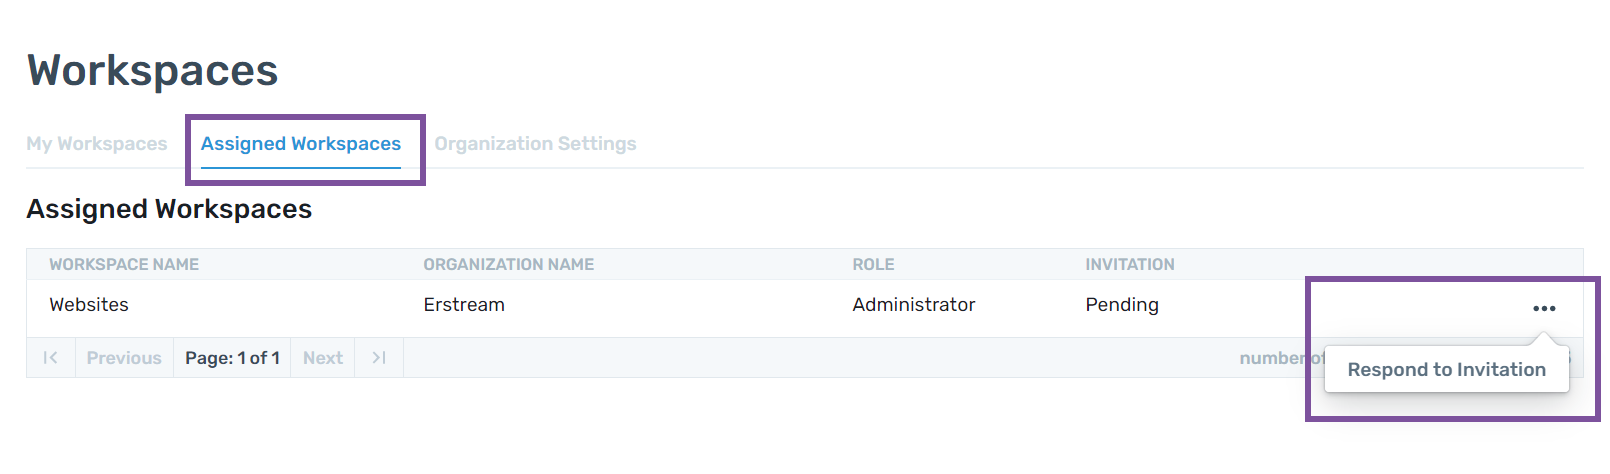This screenshot has height=474, width=1610.
Task: Click the Previous page button
Action: (124, 358)
